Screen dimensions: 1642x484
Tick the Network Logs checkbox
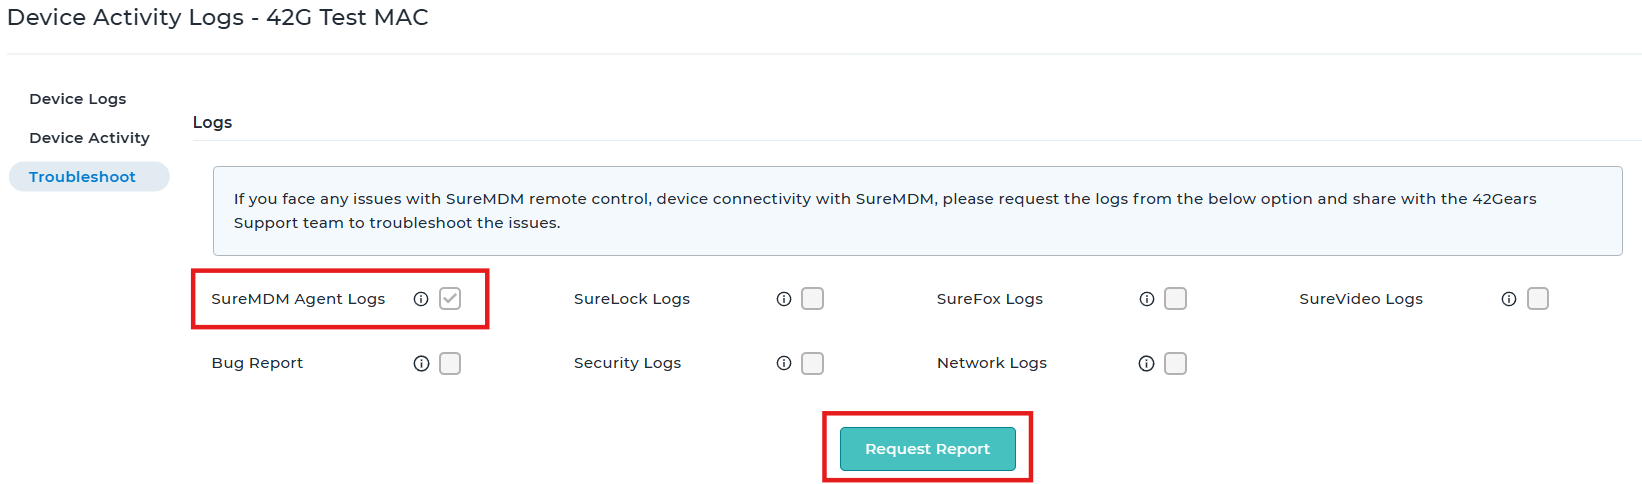pos(1176,363)
